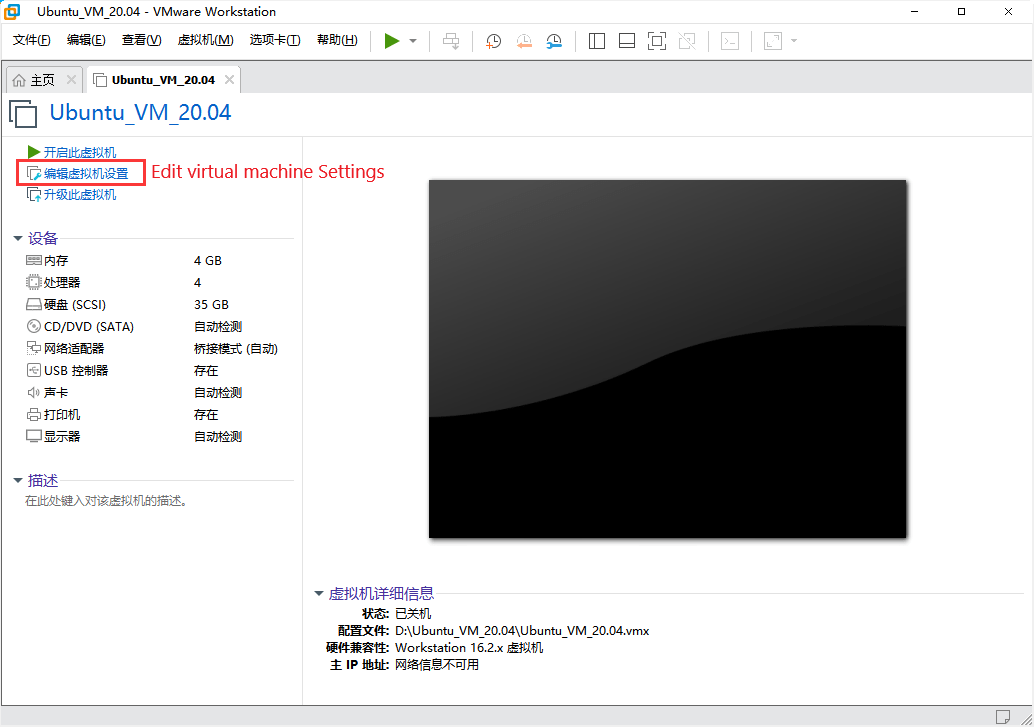Open the 查看(V) menu
The image size is (1034, 727).
(142, 40)
